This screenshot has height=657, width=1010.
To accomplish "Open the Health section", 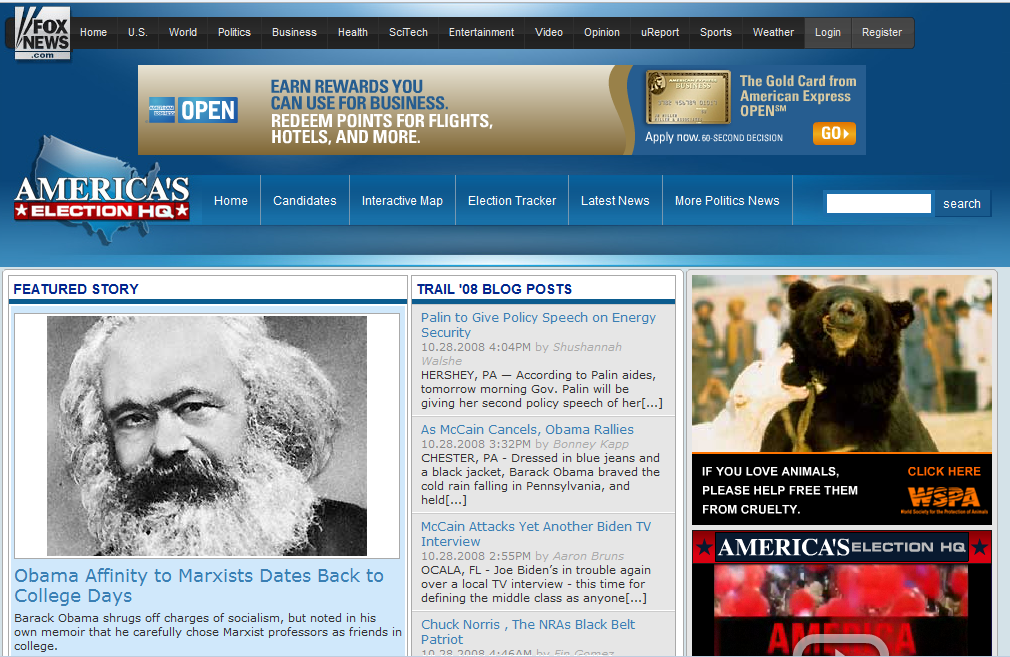I will 353,32.
